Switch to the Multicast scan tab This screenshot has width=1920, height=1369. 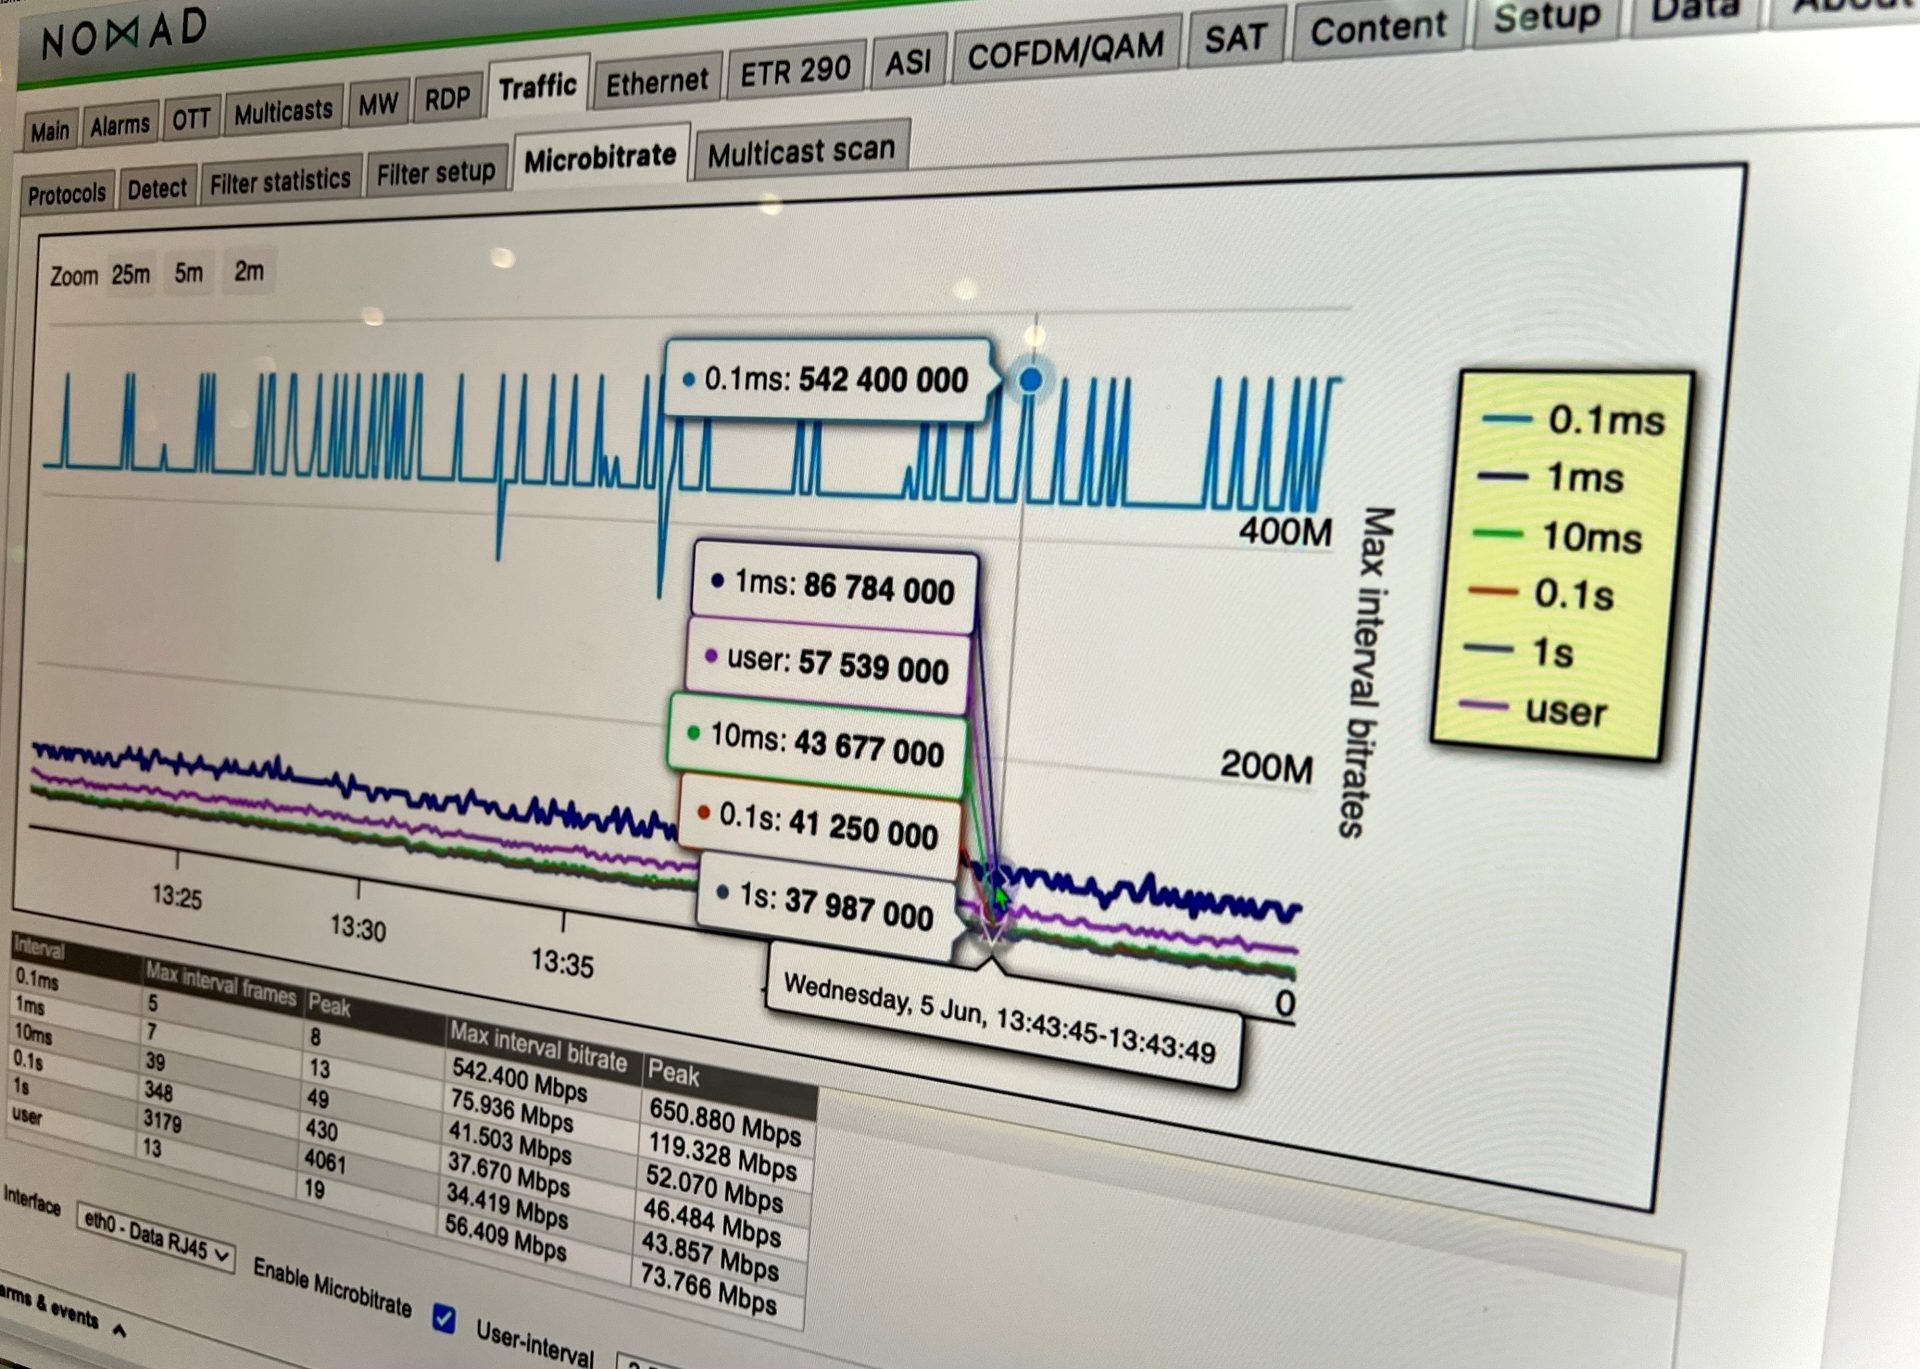pos(800,152)
